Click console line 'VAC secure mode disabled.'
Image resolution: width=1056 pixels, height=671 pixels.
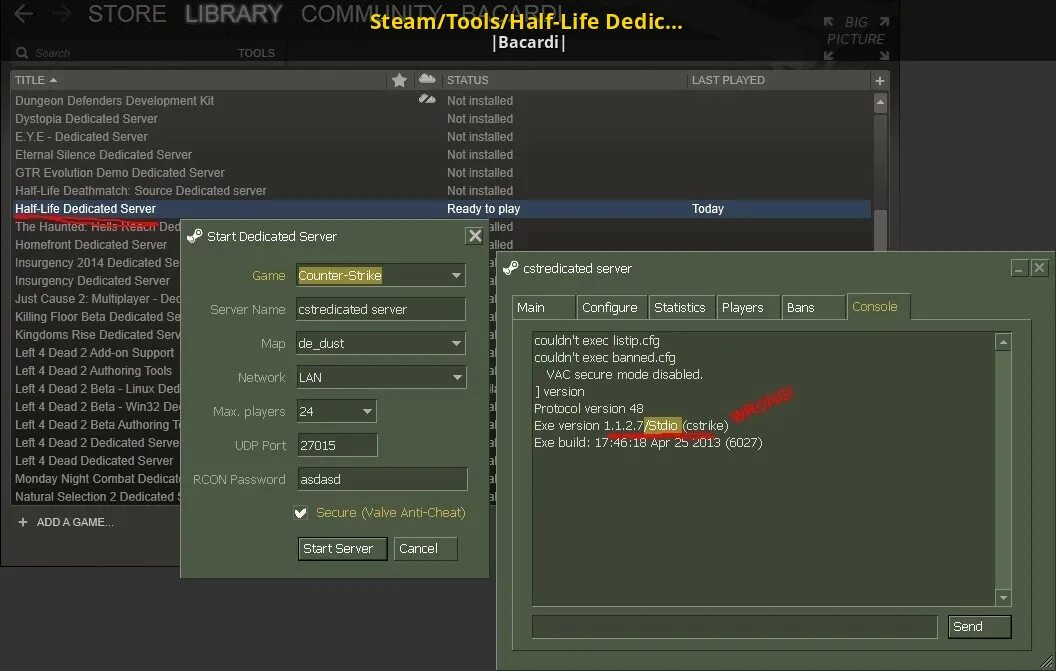624,375
